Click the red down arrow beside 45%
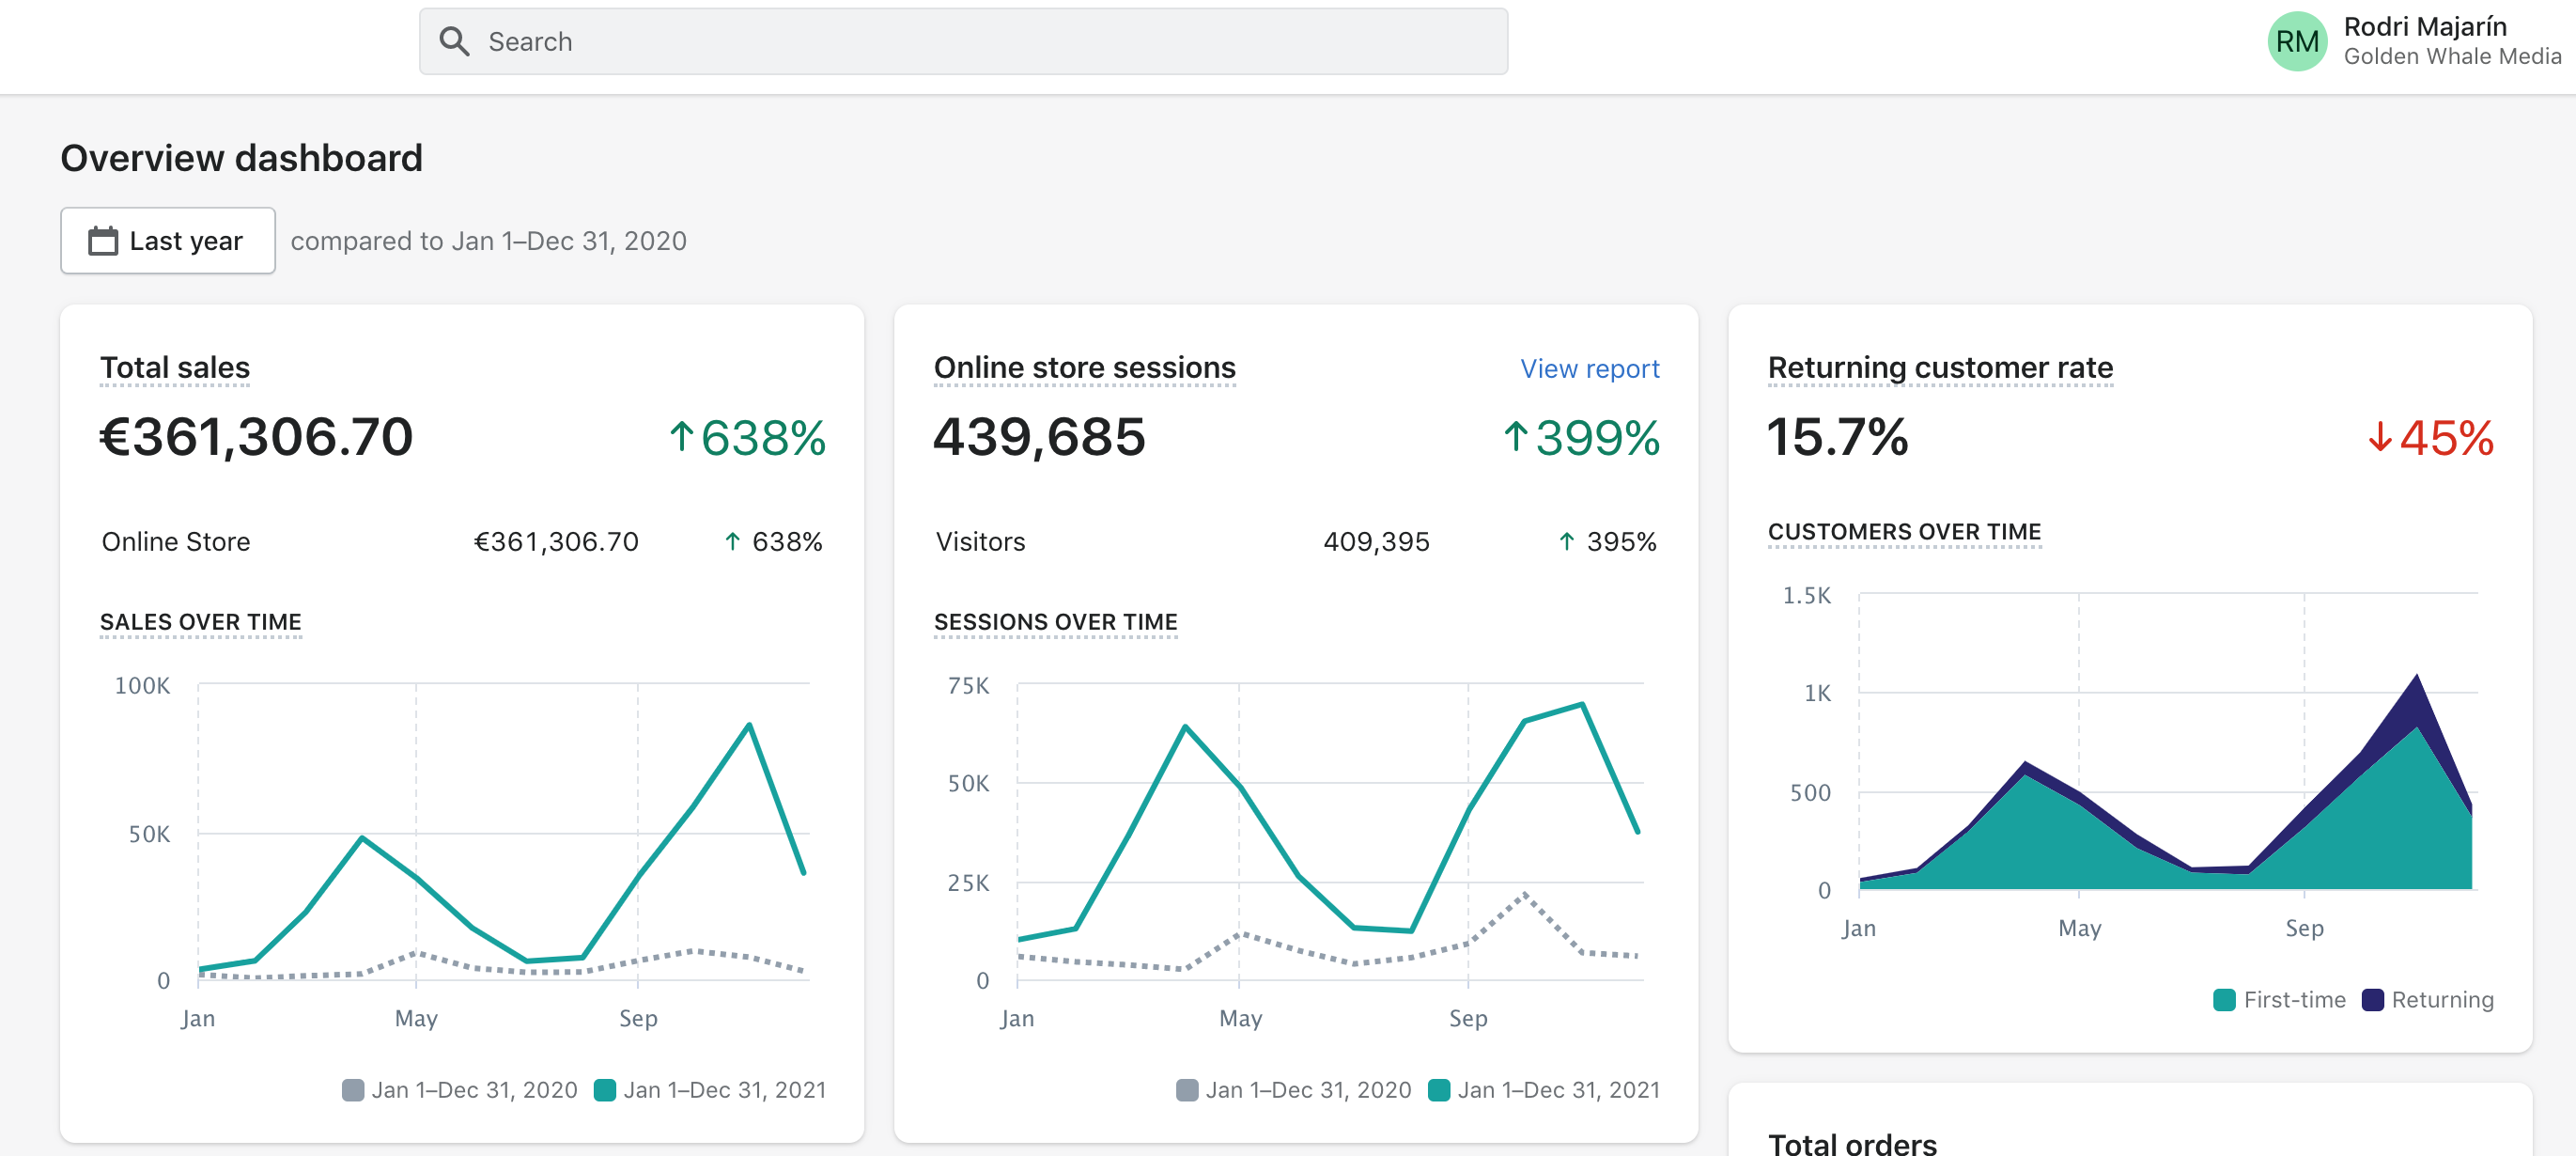 point(2379,437)
